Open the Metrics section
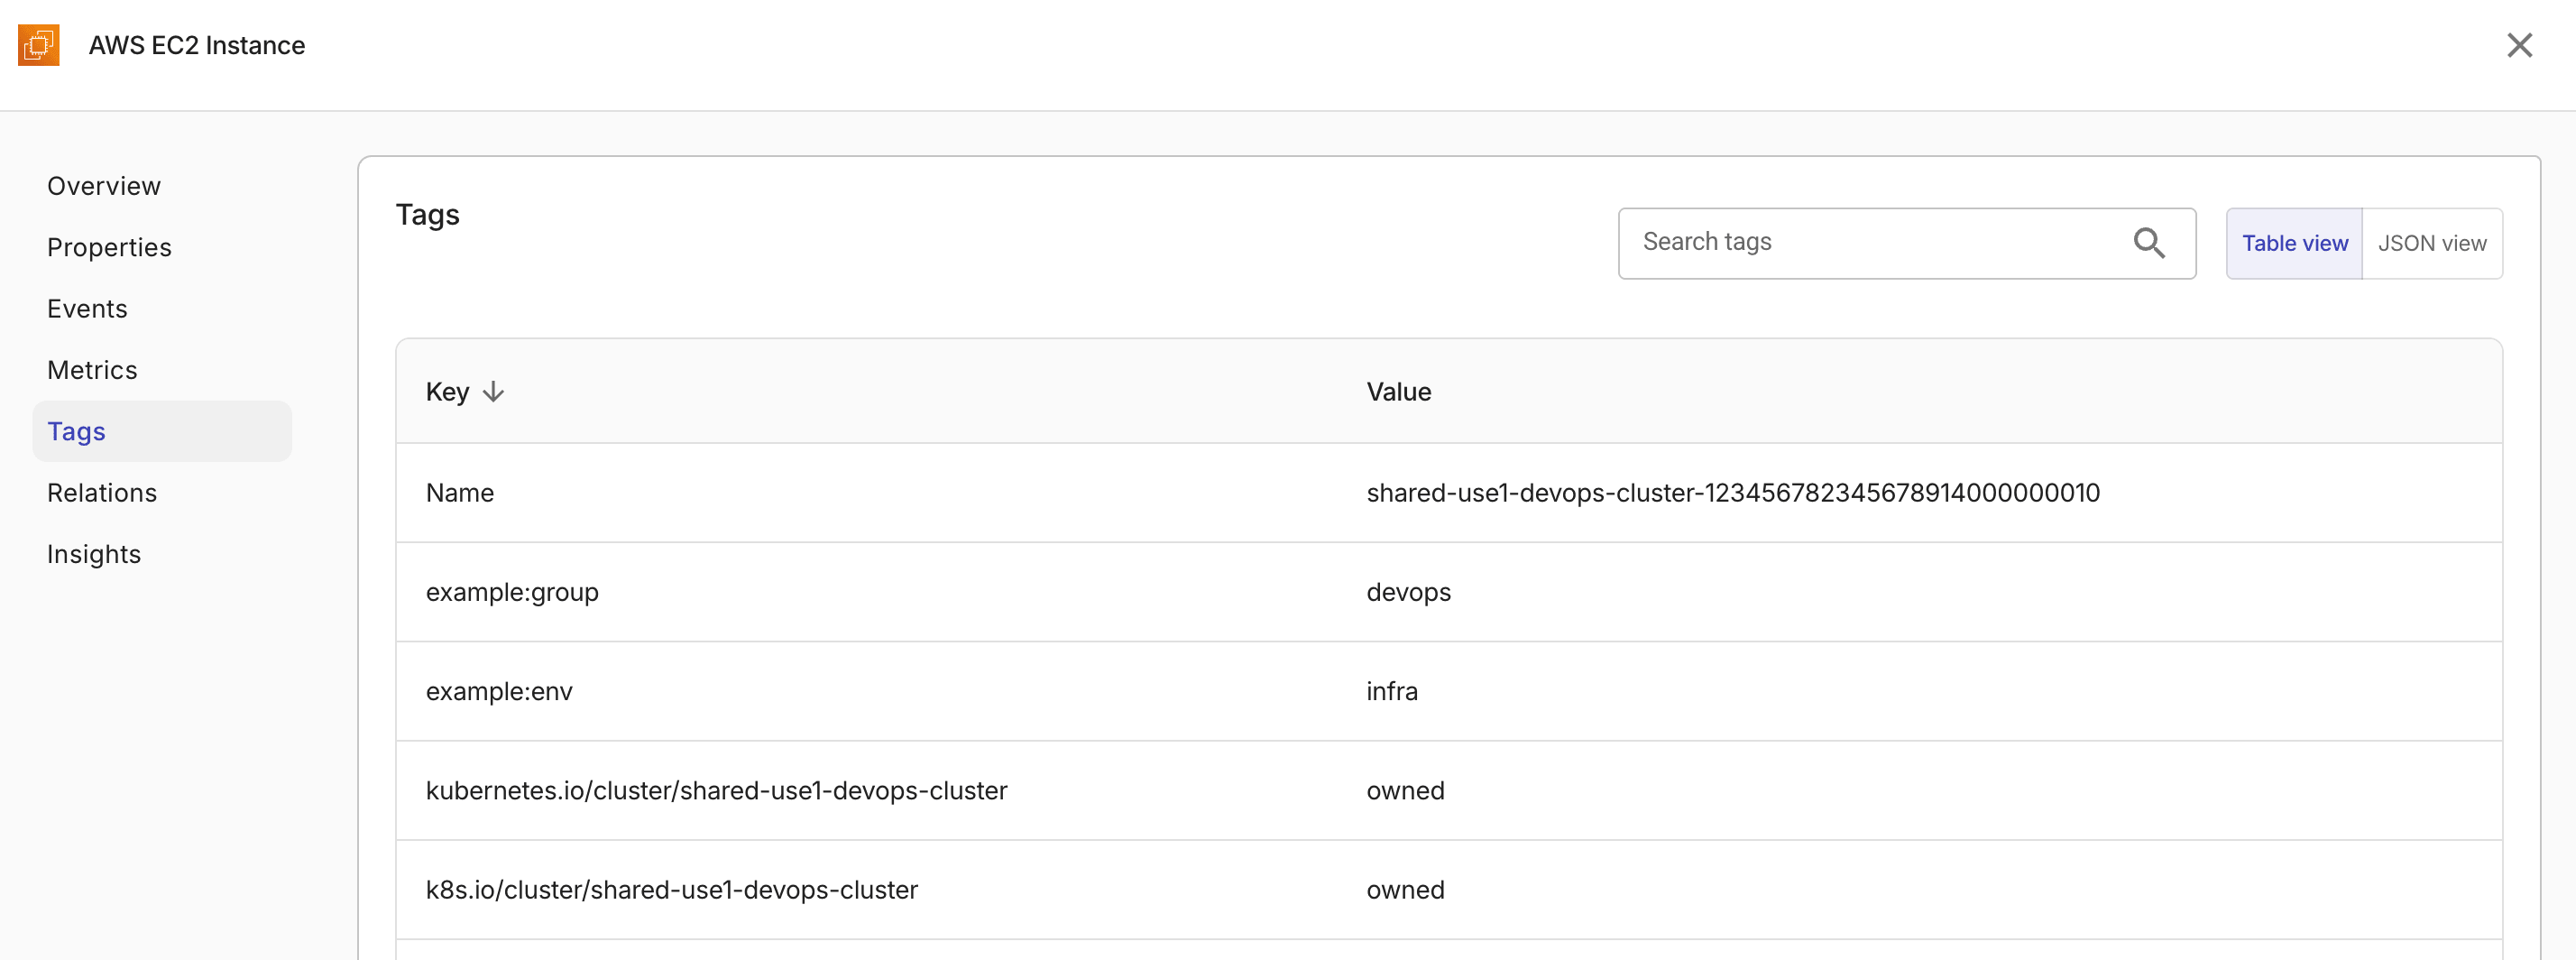Screen dimensions: 2576x960 click(x=92, y=370)
